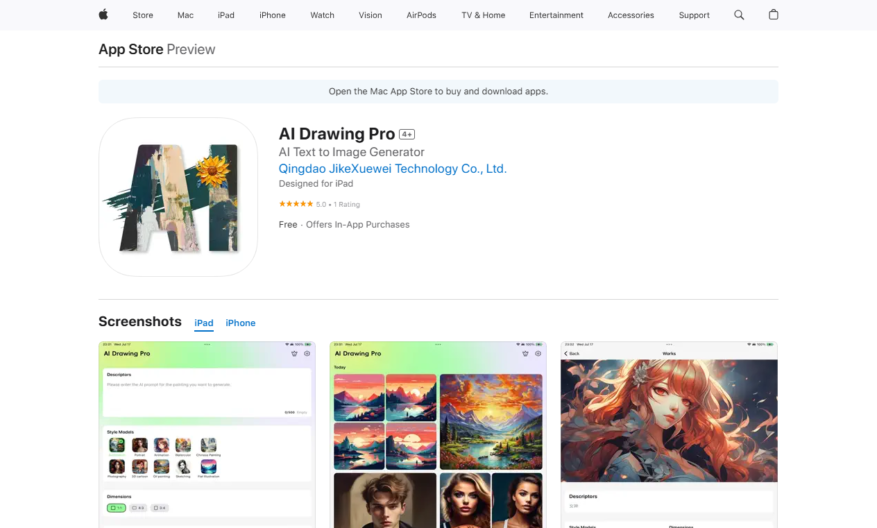
Task: Open the Support menu
Action: click(x=694, y=15)
